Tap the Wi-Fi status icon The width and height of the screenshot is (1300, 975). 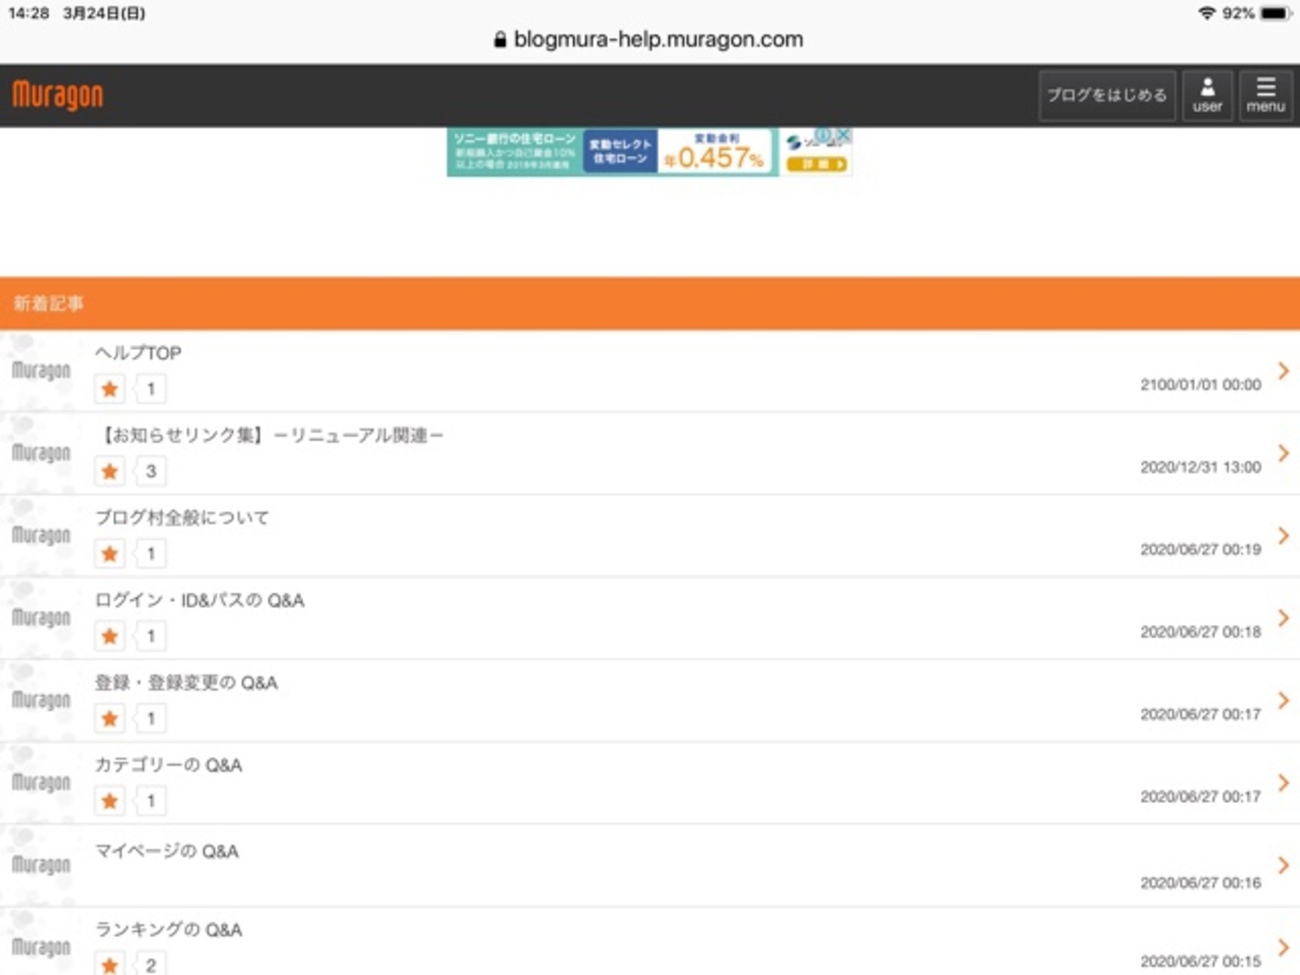(1207, 13)
